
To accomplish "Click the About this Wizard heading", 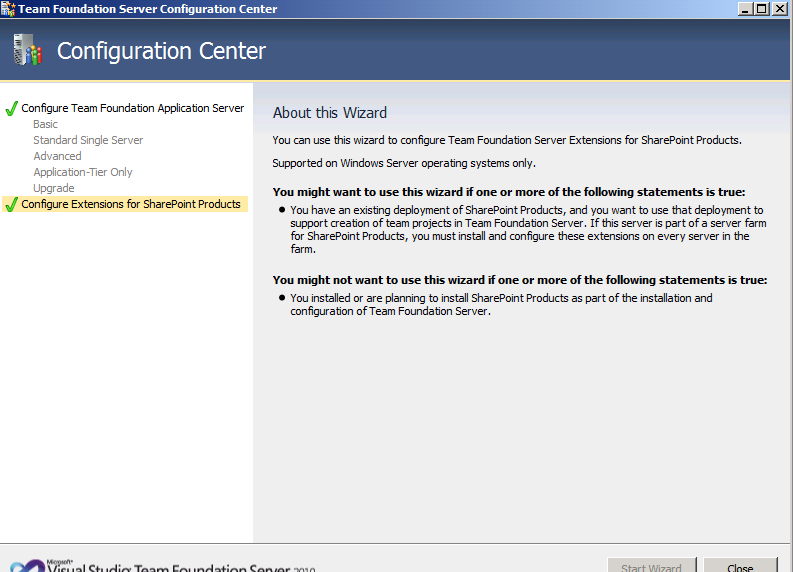I will [x=330, y=113].
